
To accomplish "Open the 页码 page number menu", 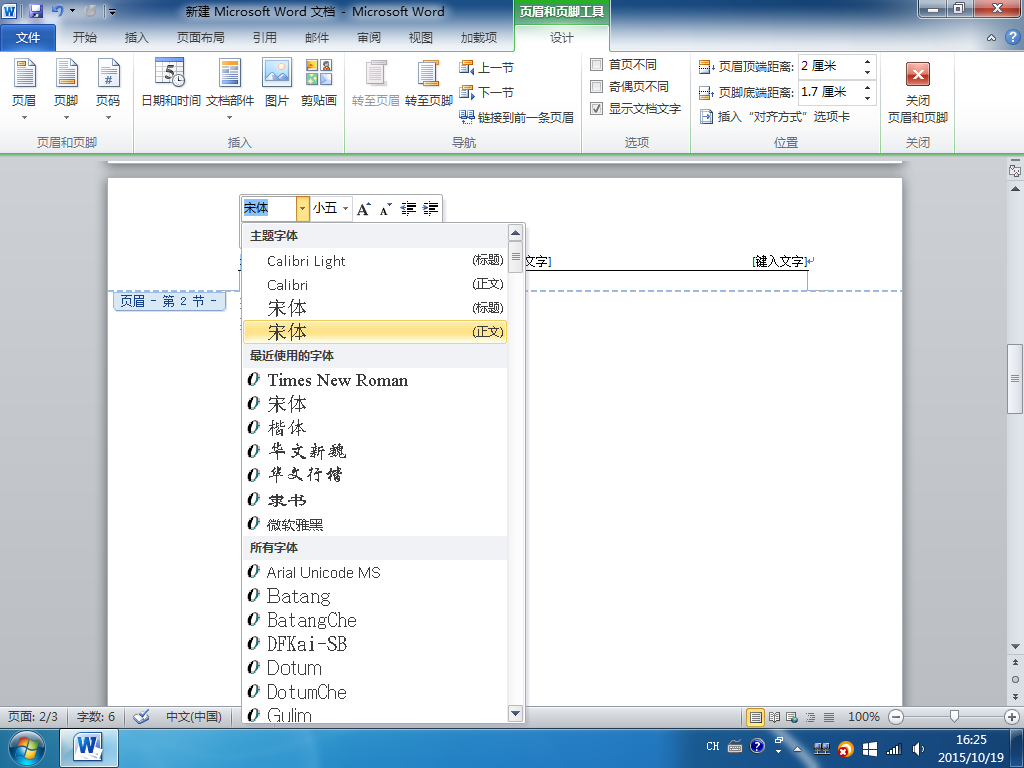I will point(108,89).
